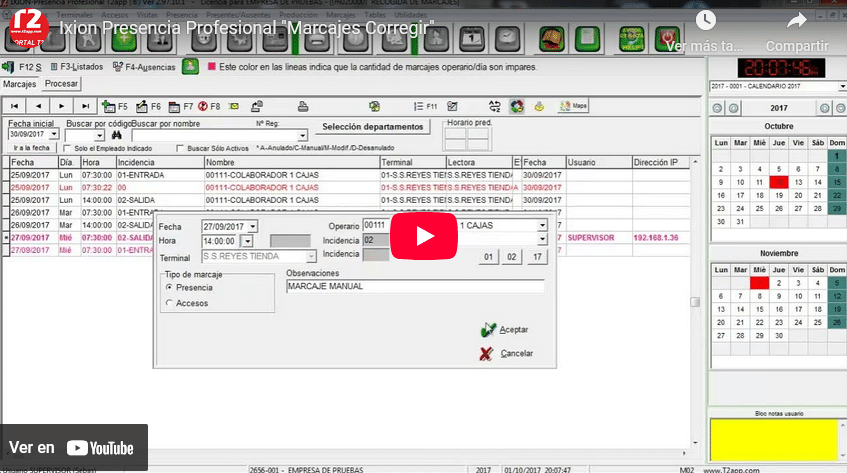This screenshot has height=473, width=847.
Task: Select the red highlighted day in Octubre
Action: tap(779, 182)
